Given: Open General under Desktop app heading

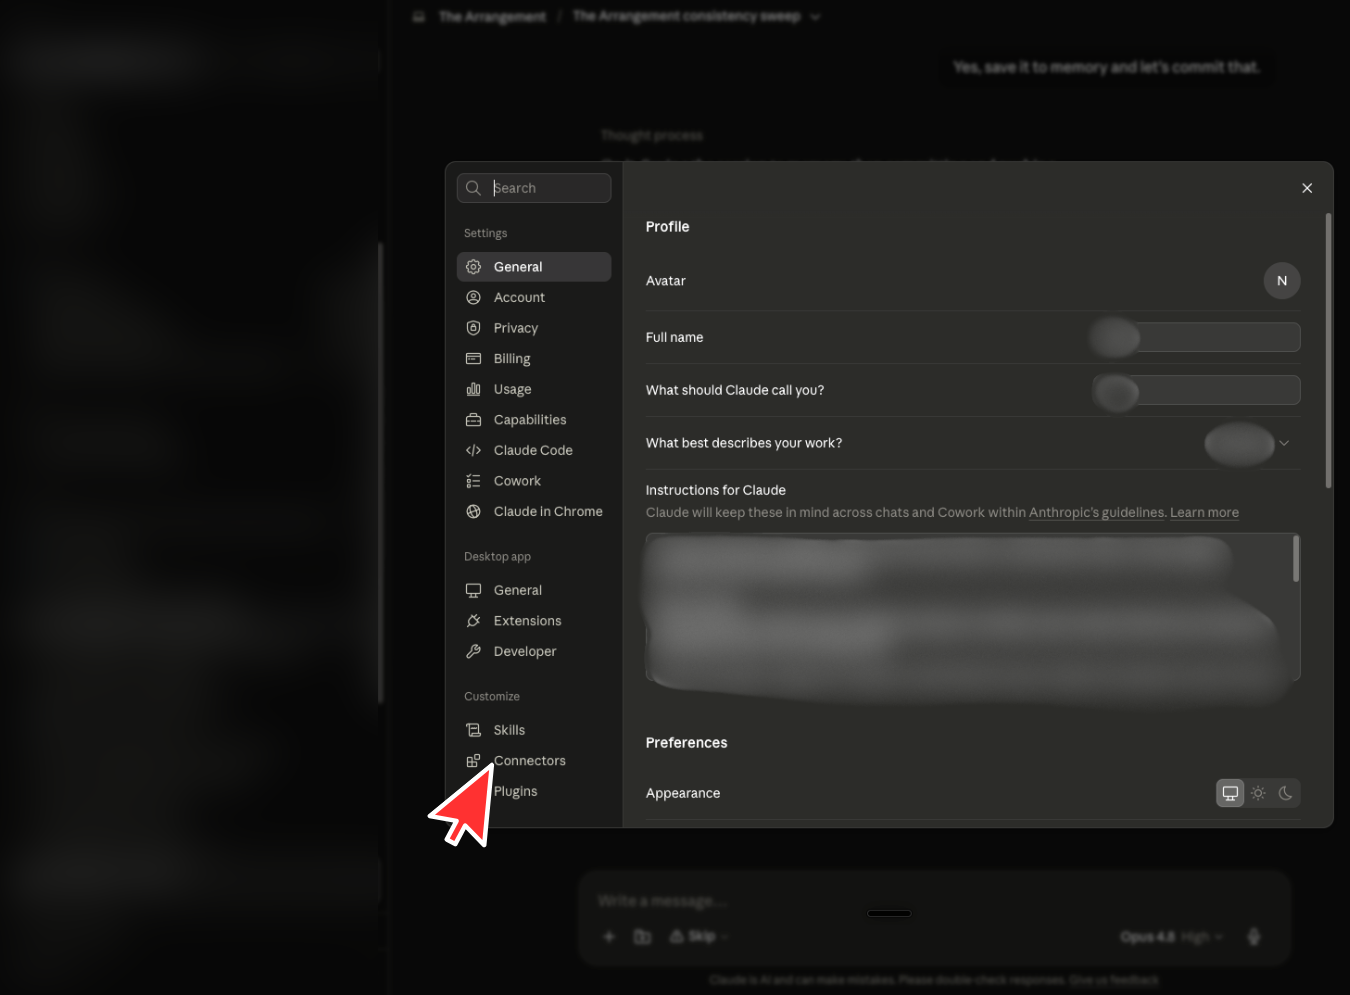Looking at the screenshot, I should point(533,590).
